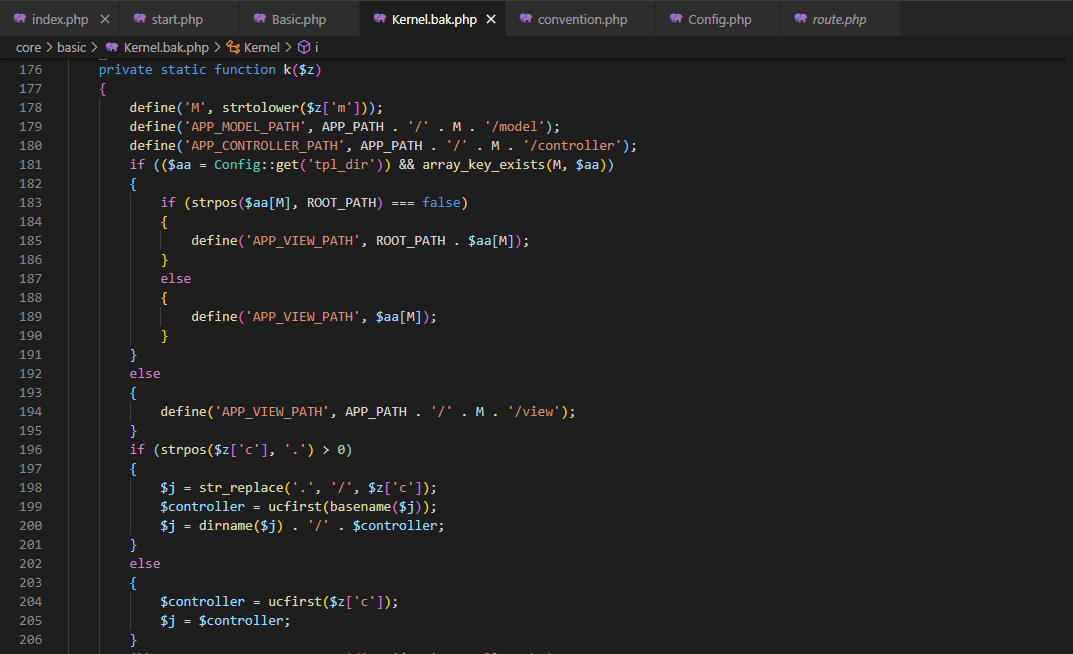Viewport: 1073px width, 654px height.
Task: Click the PHP icon on Config.php tab
Action: point(676,18)
